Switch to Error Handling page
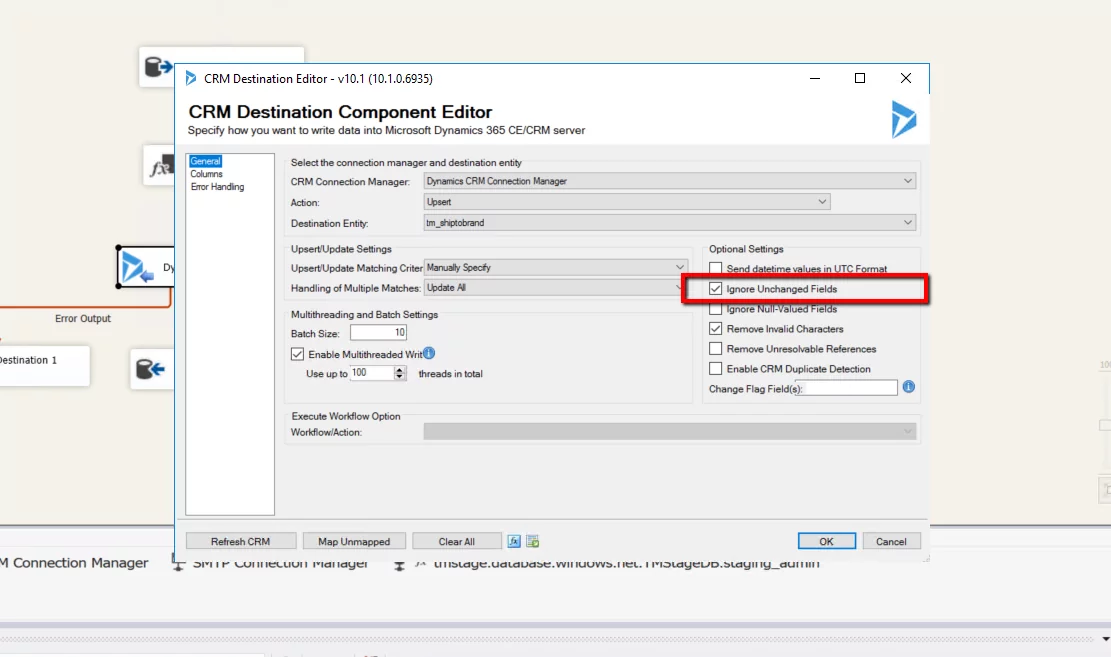Screen dimensions: 1111x657 [218, 187]
